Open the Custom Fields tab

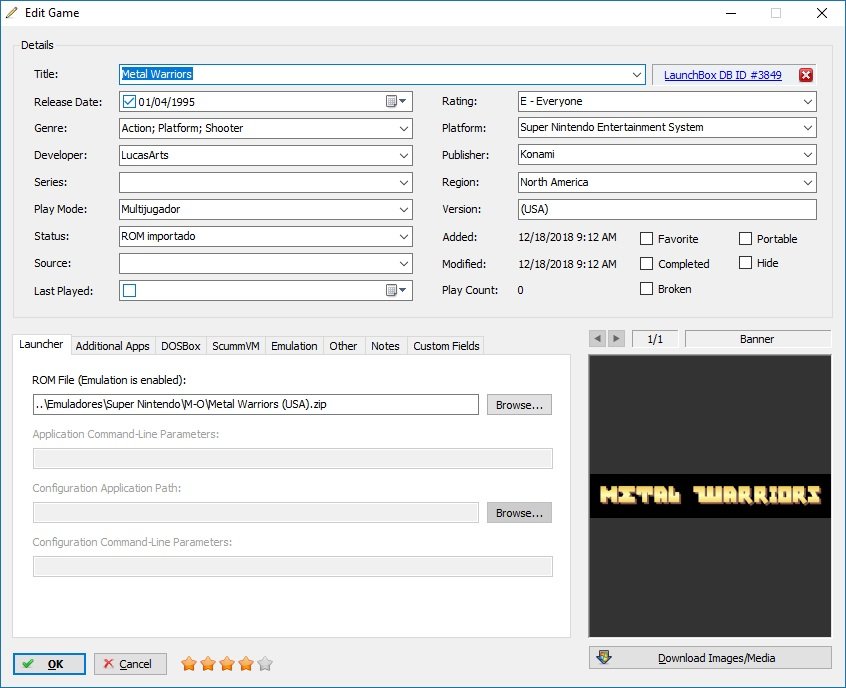[446, 346]
